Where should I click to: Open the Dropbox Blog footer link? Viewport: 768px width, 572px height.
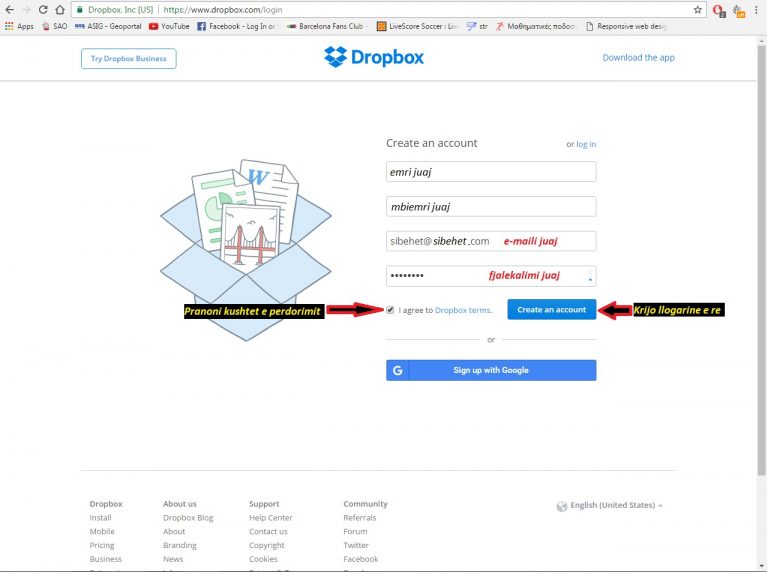click(188, 518)
